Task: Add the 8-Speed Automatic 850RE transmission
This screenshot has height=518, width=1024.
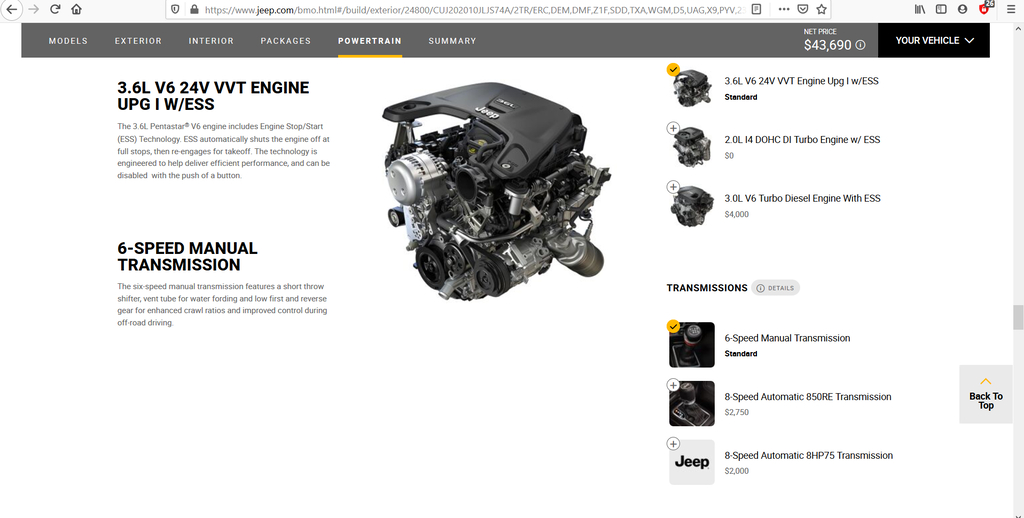Action: pos(673,385)
